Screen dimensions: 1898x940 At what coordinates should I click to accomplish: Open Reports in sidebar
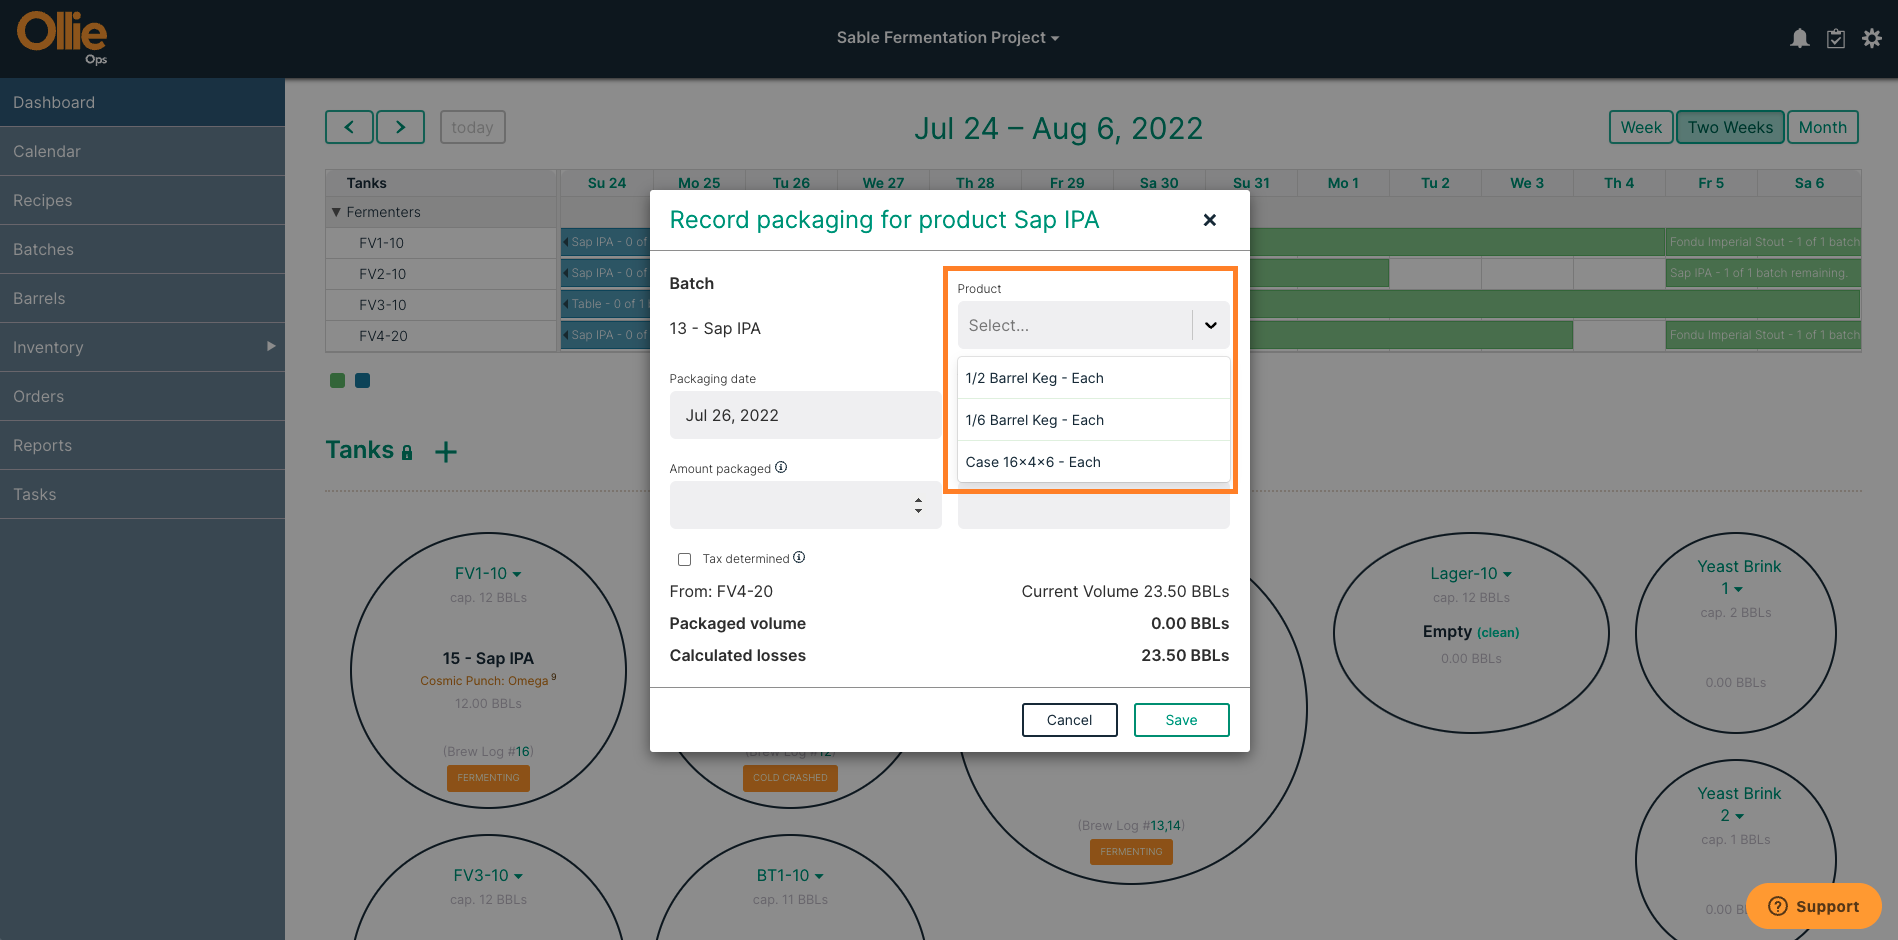(142, 445)
